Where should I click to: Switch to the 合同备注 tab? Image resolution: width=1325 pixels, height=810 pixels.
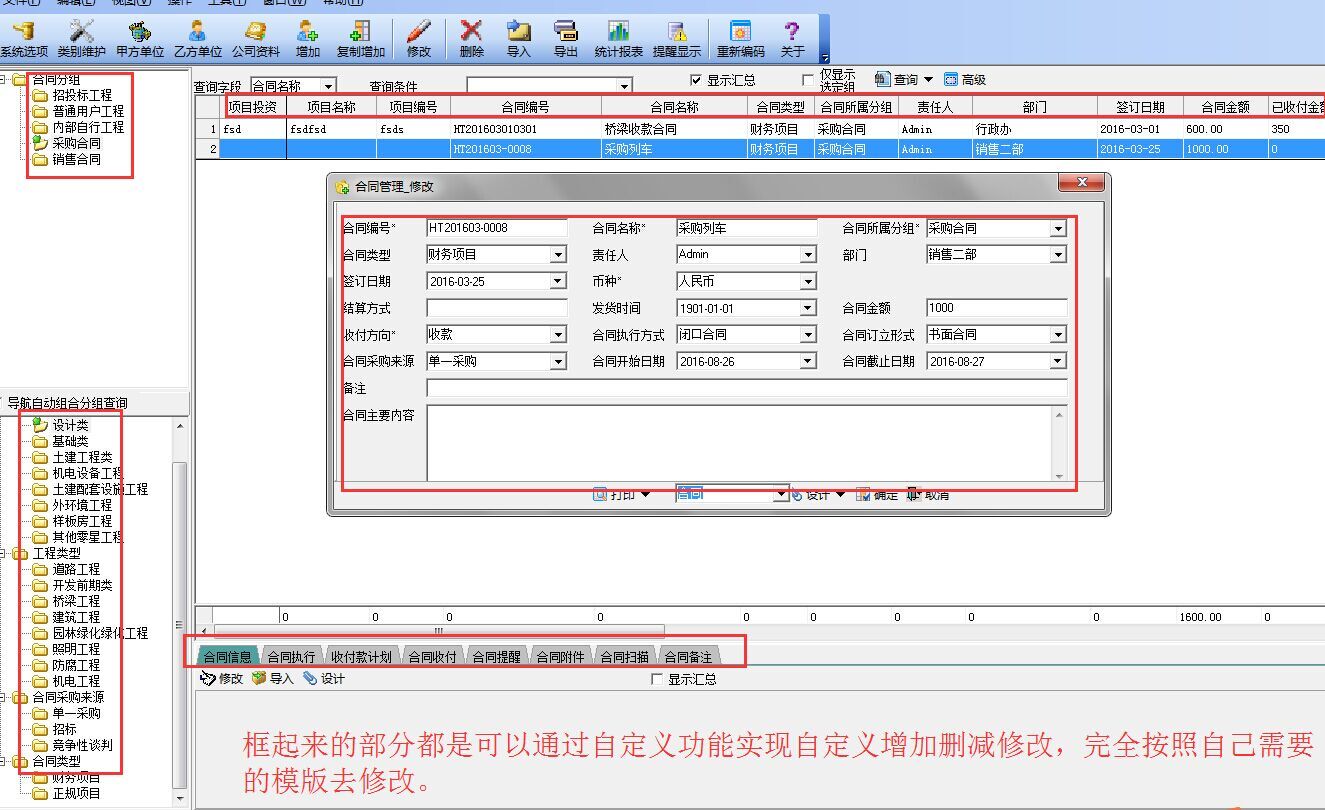(x=688, y=656)
